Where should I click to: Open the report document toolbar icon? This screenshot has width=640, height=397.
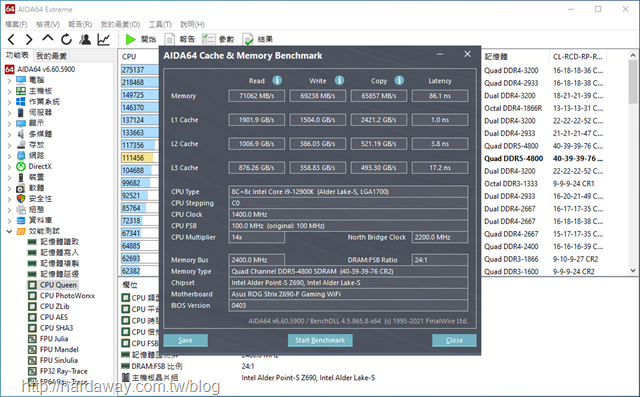(169, 39)
